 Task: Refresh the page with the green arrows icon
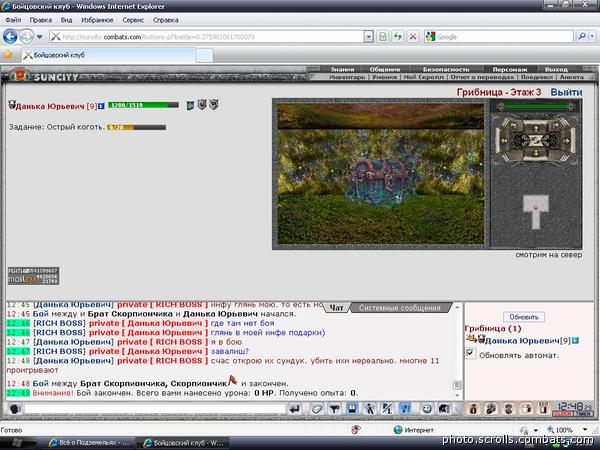[398, 37]
